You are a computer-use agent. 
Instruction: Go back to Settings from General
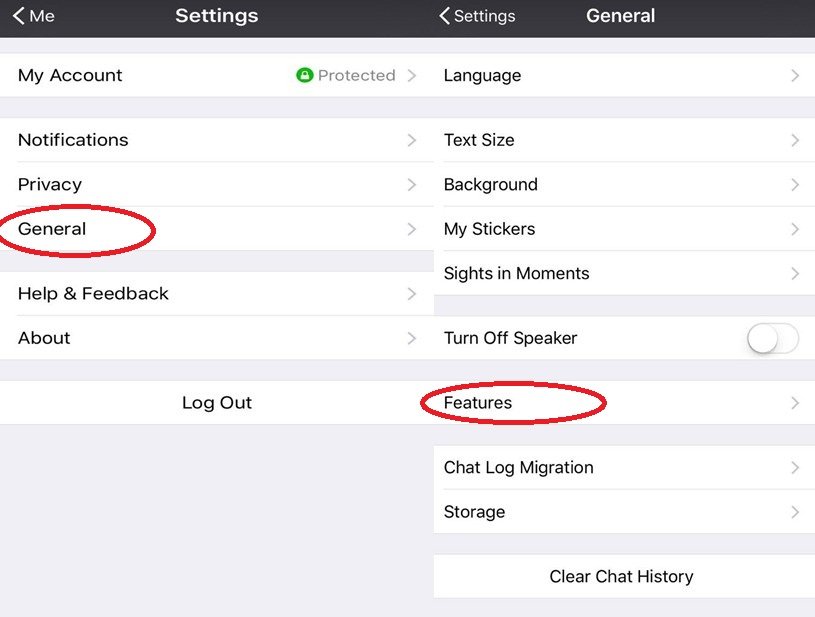(x=477, y=16)
